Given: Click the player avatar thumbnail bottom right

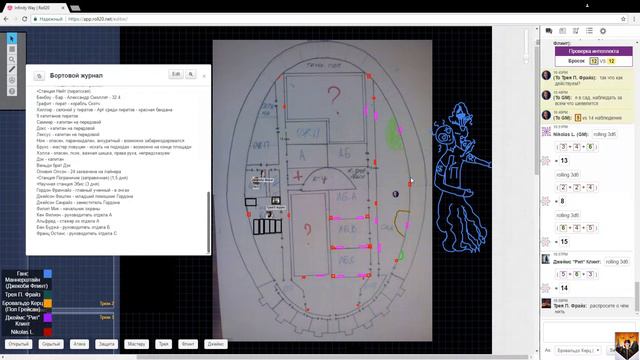Looking at the screenshot, I should click(x=627, y=345).
